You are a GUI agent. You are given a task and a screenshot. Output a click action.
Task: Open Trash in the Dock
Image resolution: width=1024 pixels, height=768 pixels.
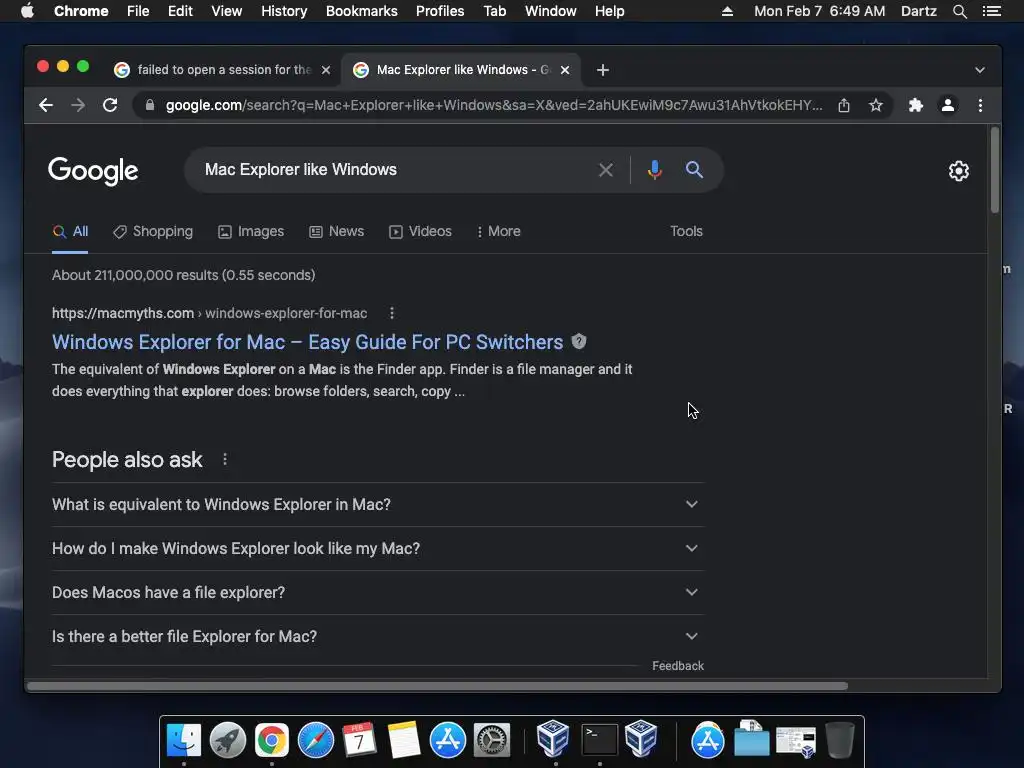point(840,740)
